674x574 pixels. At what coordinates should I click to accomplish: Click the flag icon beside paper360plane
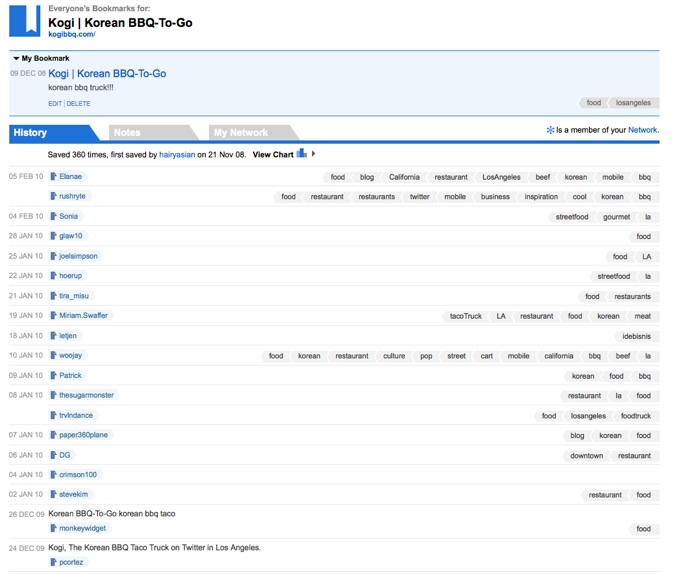(x=54, y=435)
